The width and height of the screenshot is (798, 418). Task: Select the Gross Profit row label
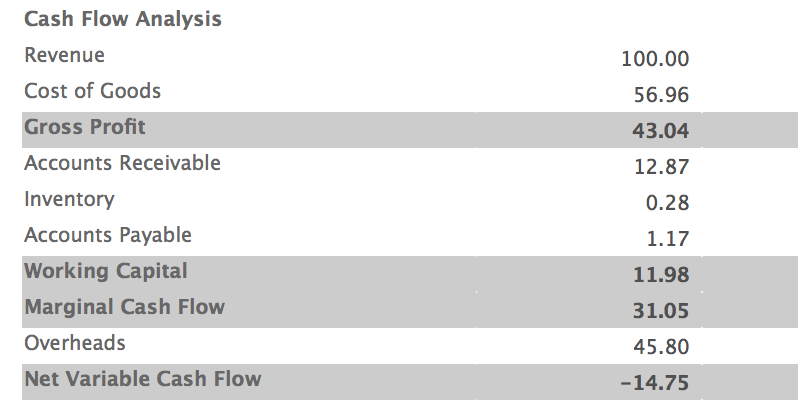tap(85, 127)
